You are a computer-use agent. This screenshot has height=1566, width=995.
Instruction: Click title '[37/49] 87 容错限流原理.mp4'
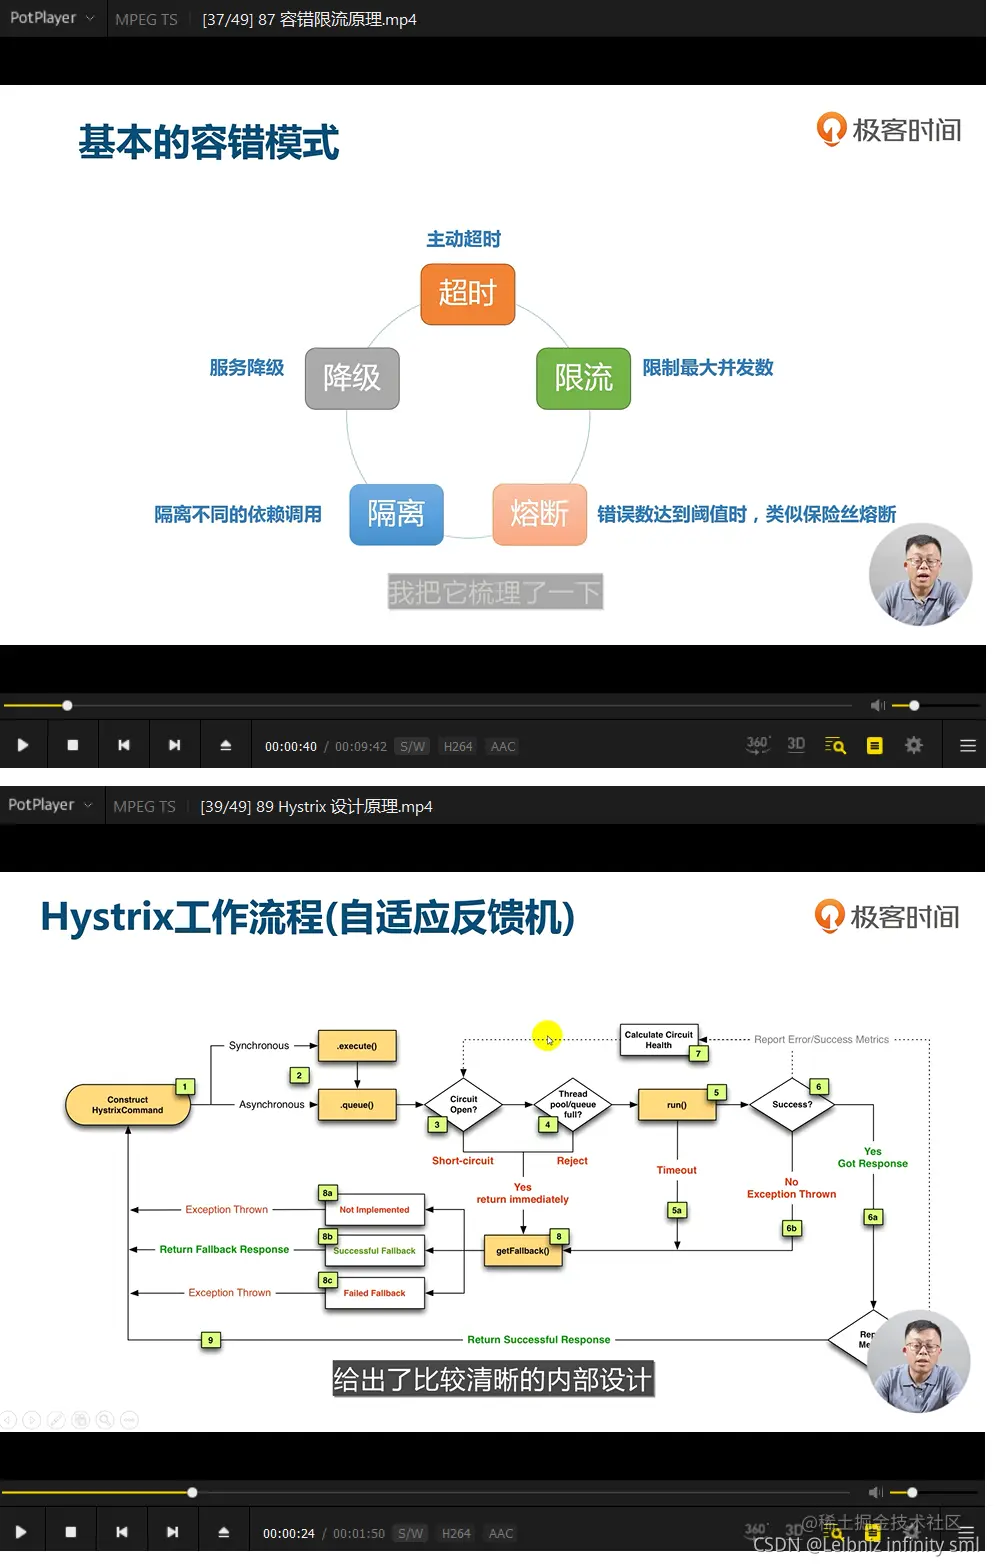309,19
